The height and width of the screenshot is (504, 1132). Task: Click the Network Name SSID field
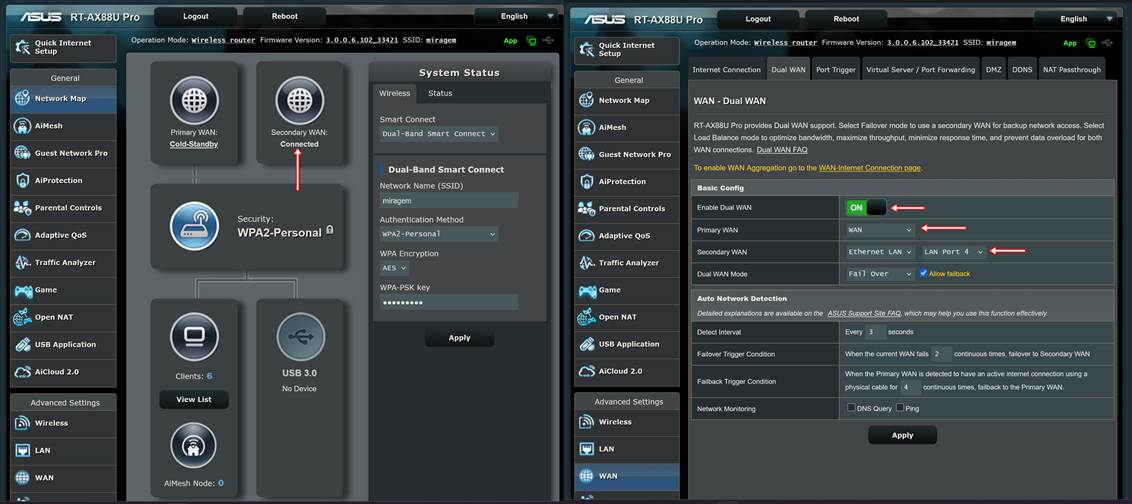448,200
